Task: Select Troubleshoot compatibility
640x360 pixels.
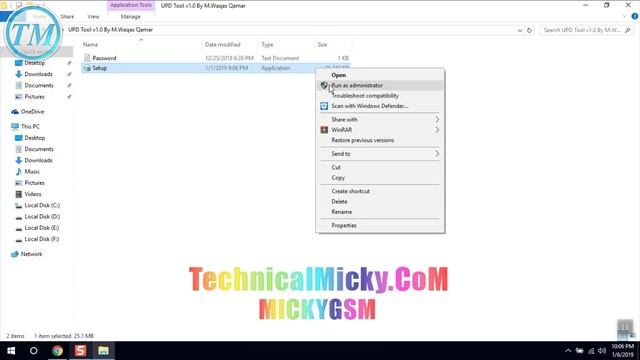Action: click(380, 96)
